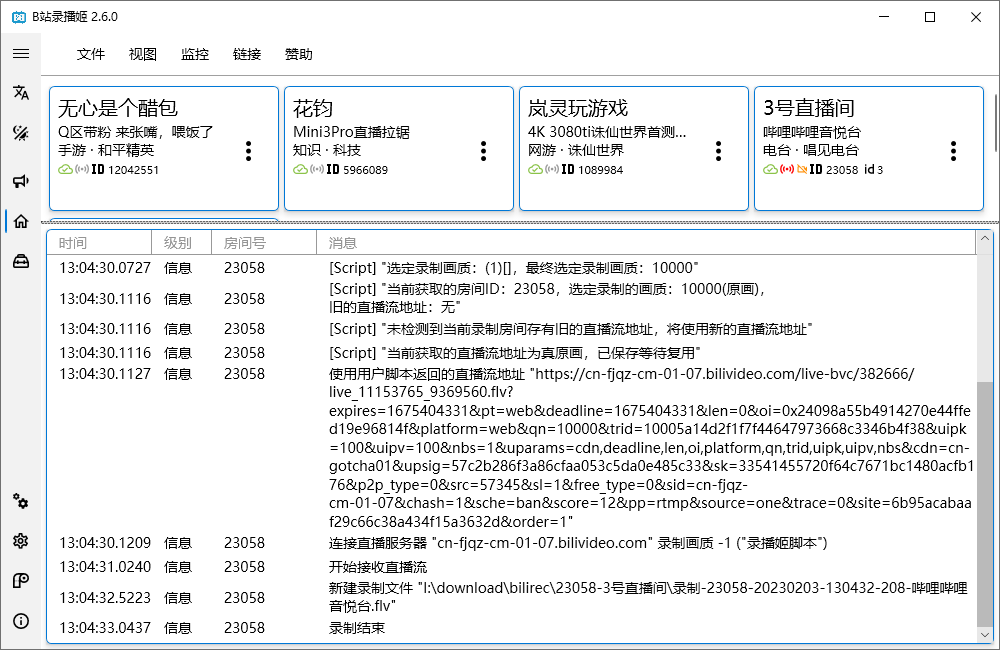
Task: Select log row 录制结束
Action: point(511,628)
